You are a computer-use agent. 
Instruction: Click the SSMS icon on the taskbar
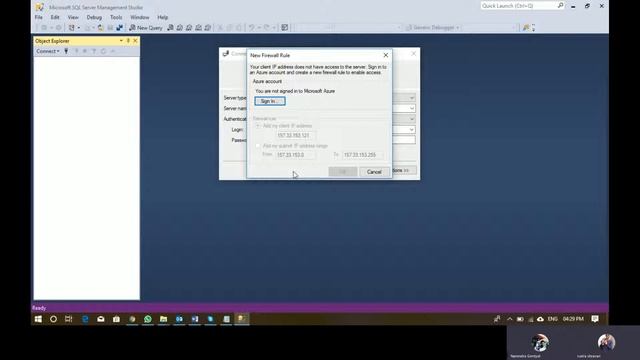click(242, 319)
